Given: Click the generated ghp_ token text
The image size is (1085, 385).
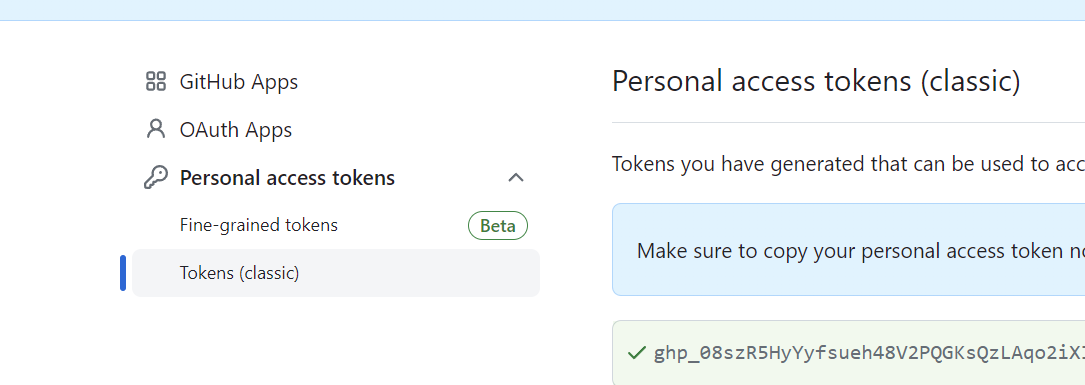Looking at the screenshot, I should 869,353.
